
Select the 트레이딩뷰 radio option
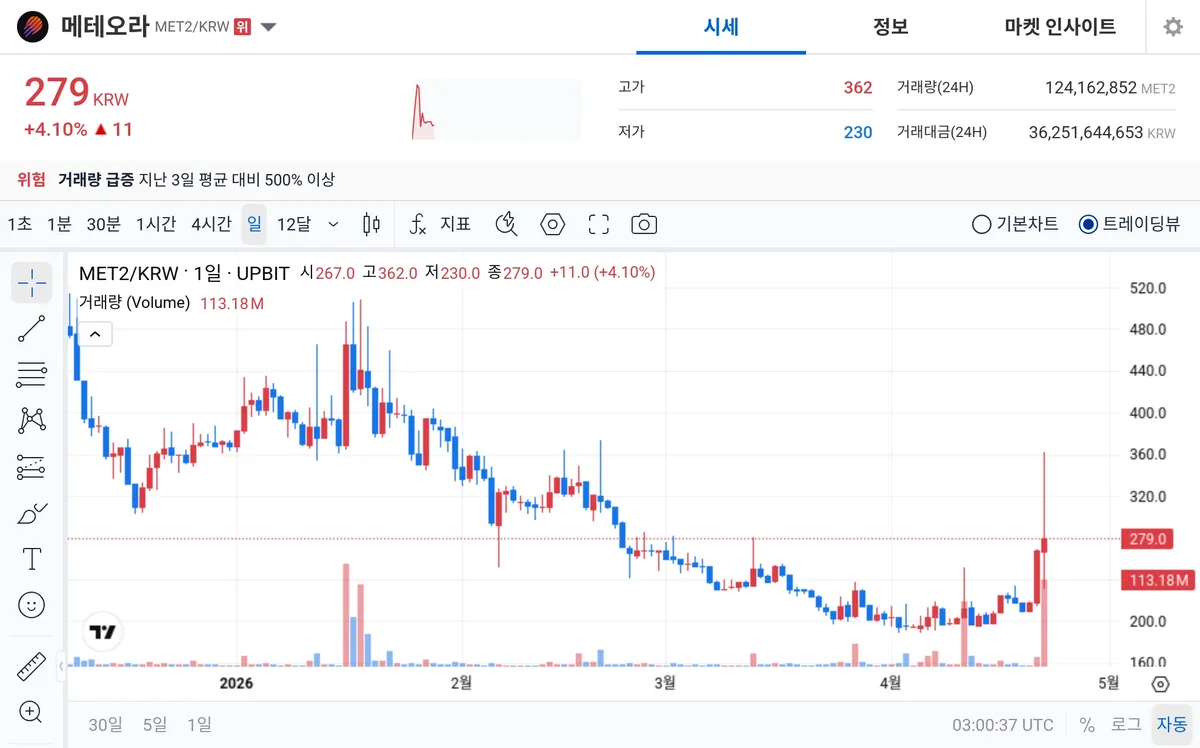(x=1130, y=224)
